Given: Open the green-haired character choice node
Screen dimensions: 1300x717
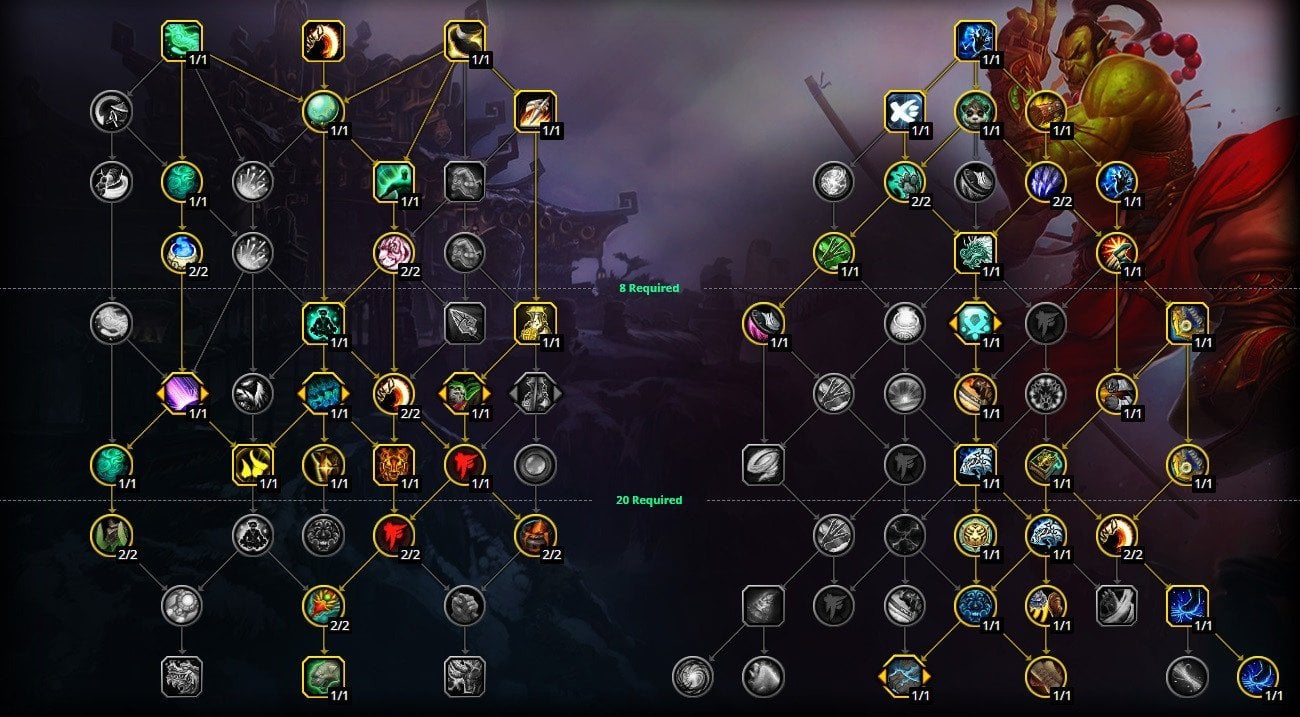Looking at the screenshot, I should tap(464, 393).
